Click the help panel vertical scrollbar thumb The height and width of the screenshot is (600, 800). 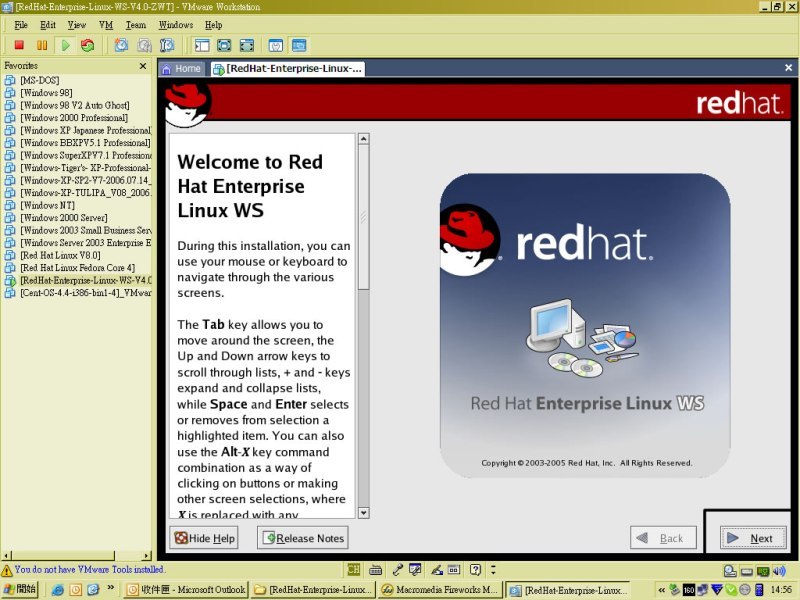tap(363, 217)
